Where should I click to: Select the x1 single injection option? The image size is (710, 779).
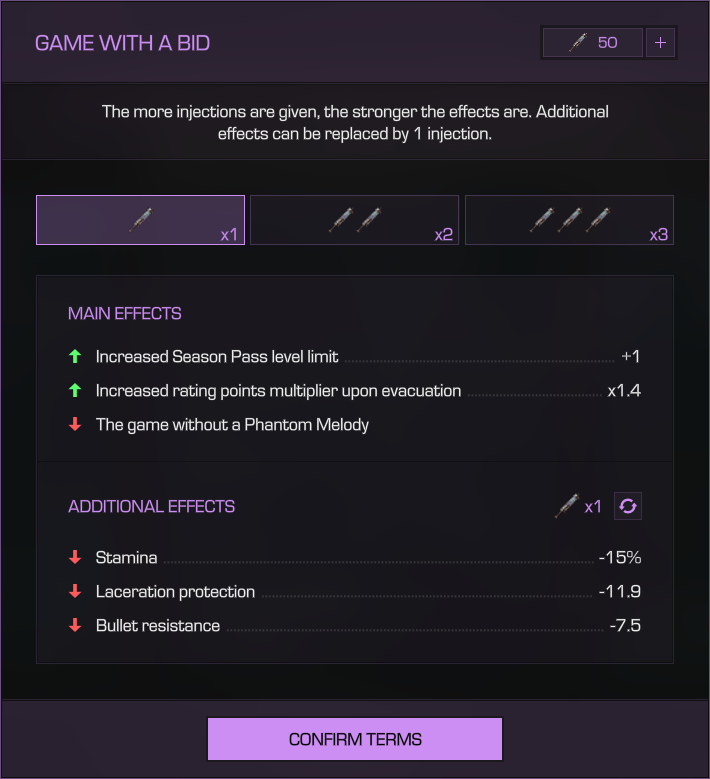tap(140, 220)
